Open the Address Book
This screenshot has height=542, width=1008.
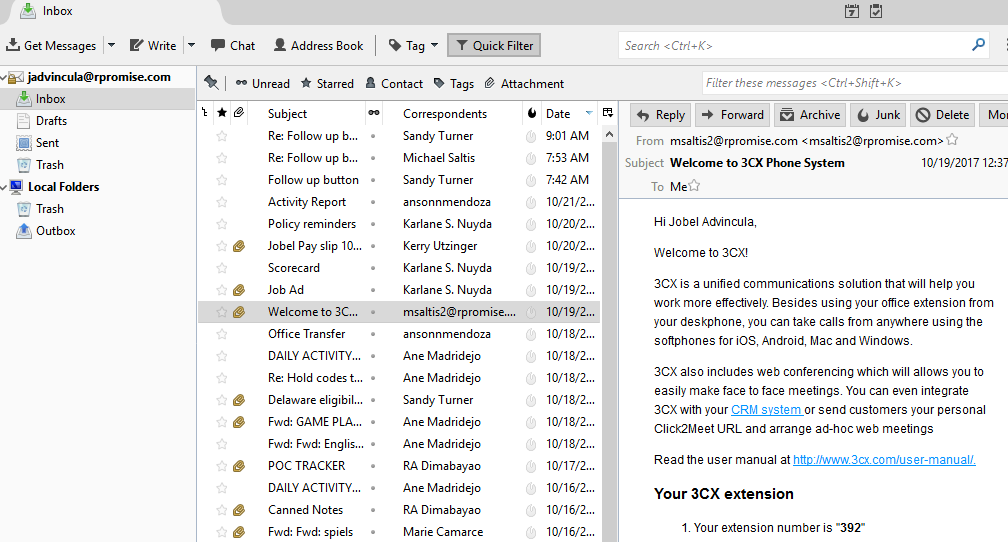[318, 45]
